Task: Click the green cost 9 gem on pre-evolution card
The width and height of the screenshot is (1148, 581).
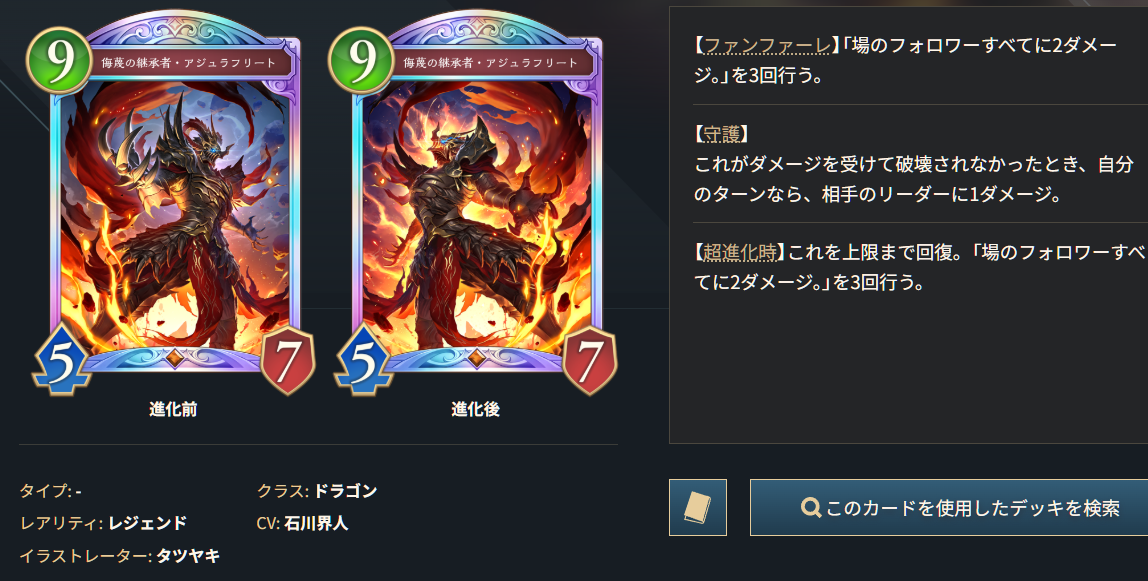Action: pos(59,60)
